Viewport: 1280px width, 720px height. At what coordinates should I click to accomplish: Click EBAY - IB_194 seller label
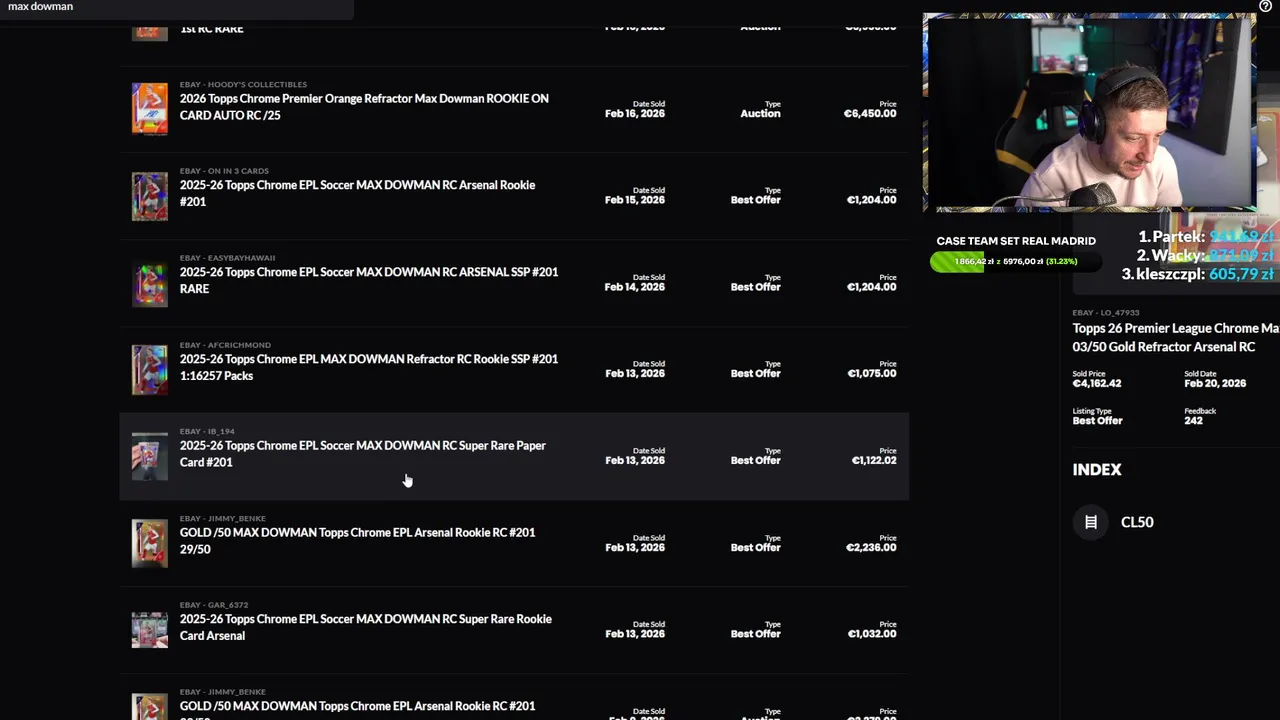point(207,431)
